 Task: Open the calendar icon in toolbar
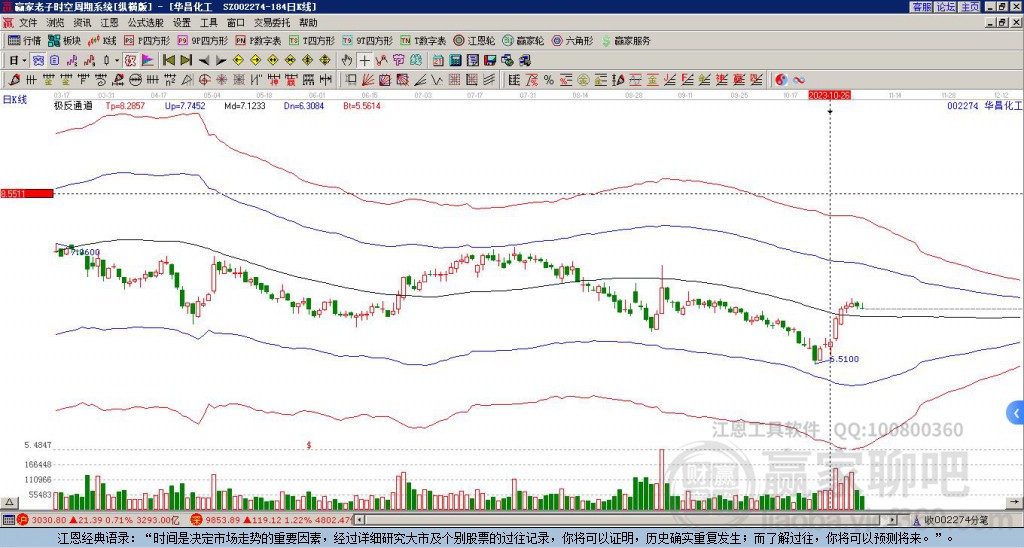pos(438,61)
